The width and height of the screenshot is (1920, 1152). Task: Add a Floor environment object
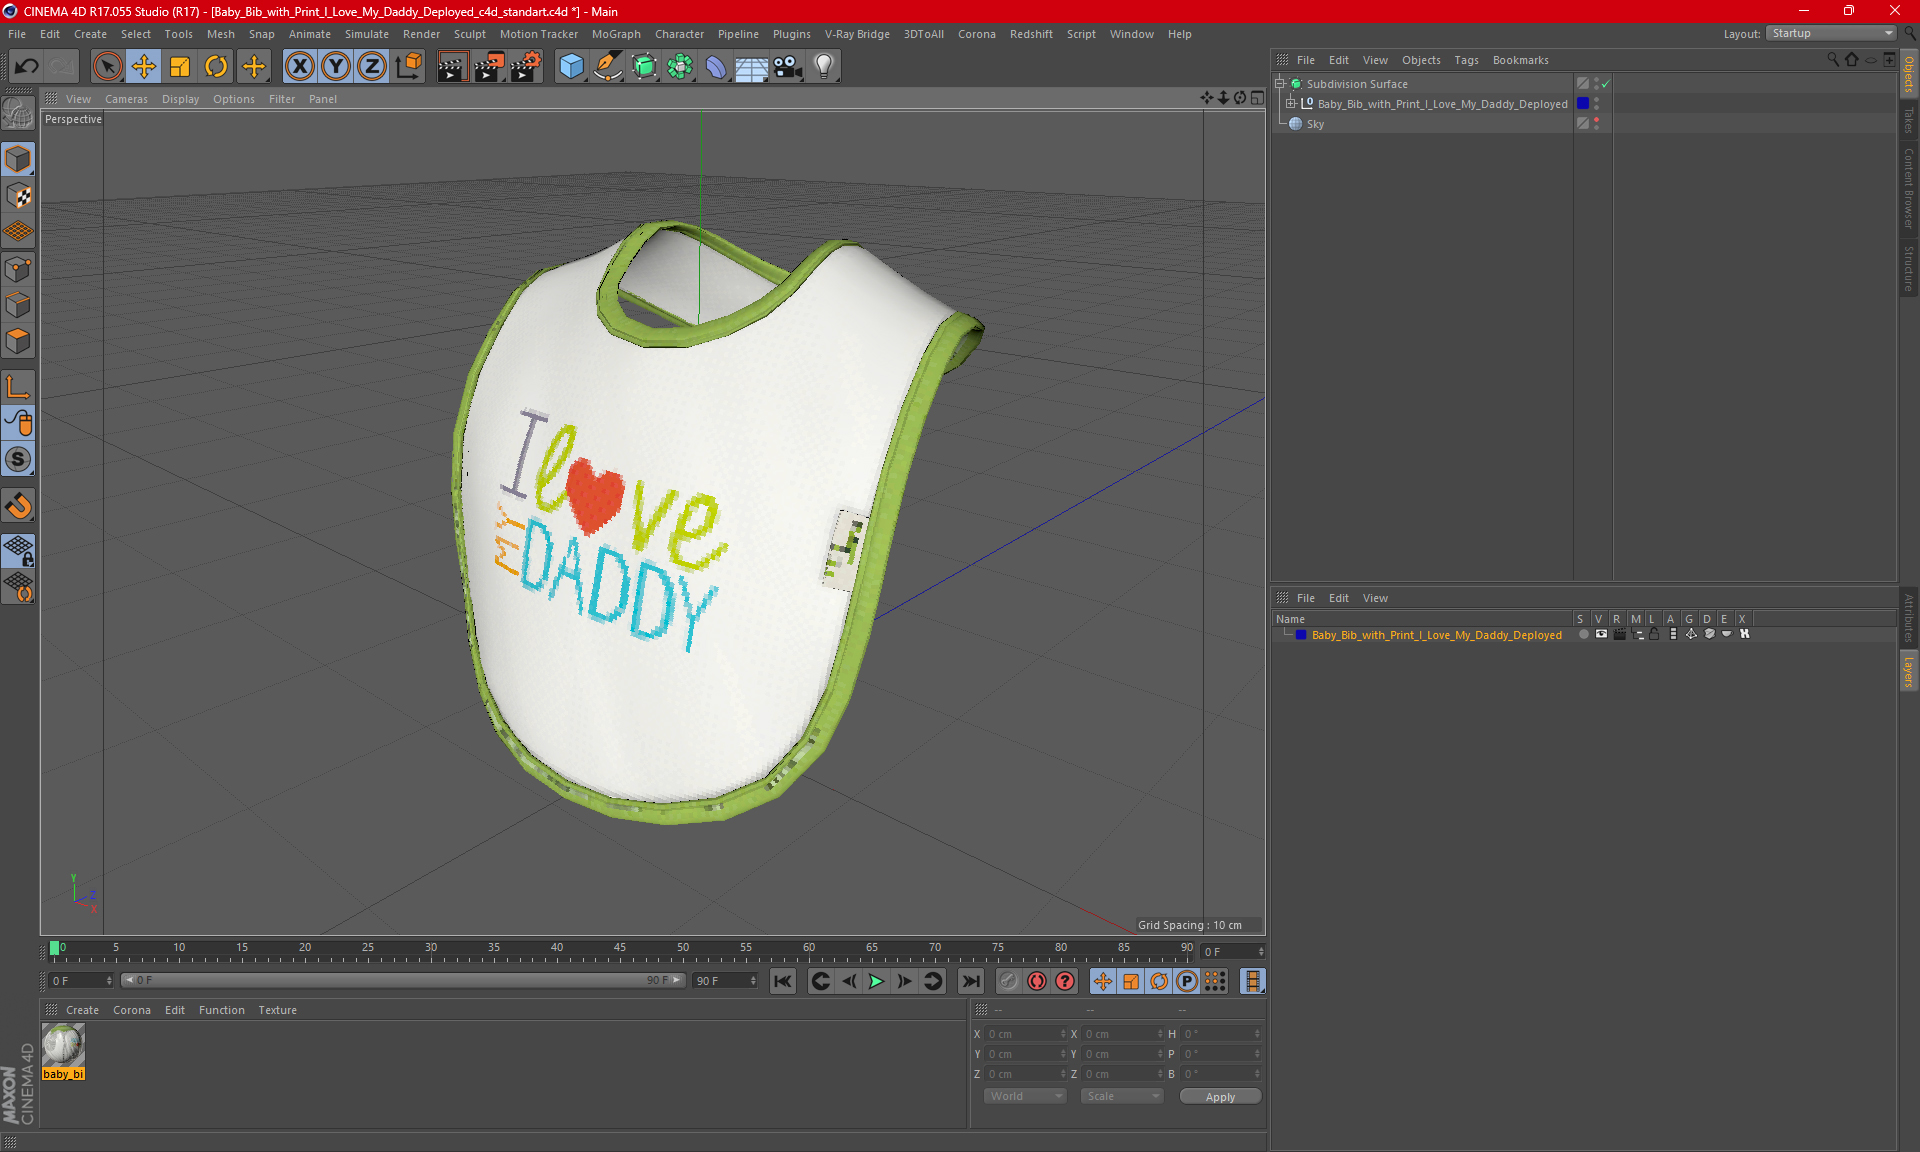pyautogui.click(x=751, y=67)
